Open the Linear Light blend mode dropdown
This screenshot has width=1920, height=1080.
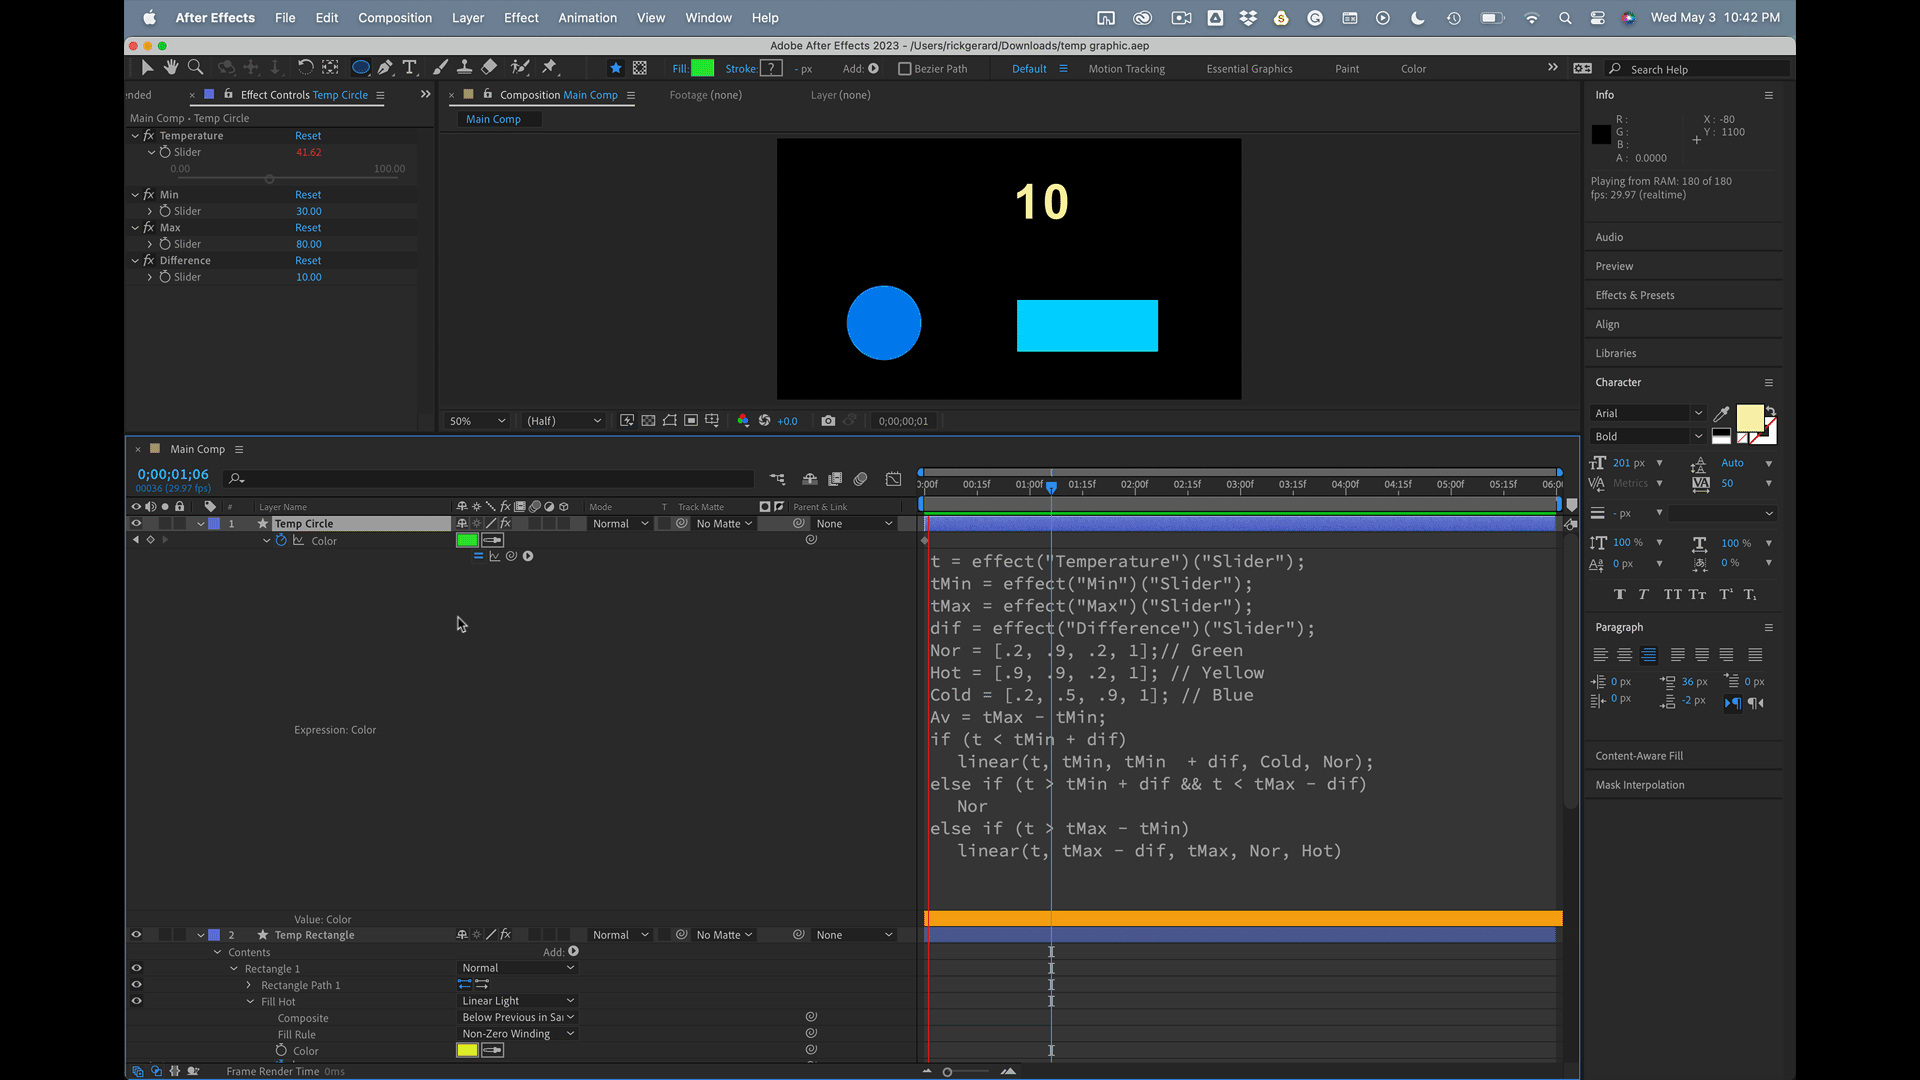[x=517, y=1001]
